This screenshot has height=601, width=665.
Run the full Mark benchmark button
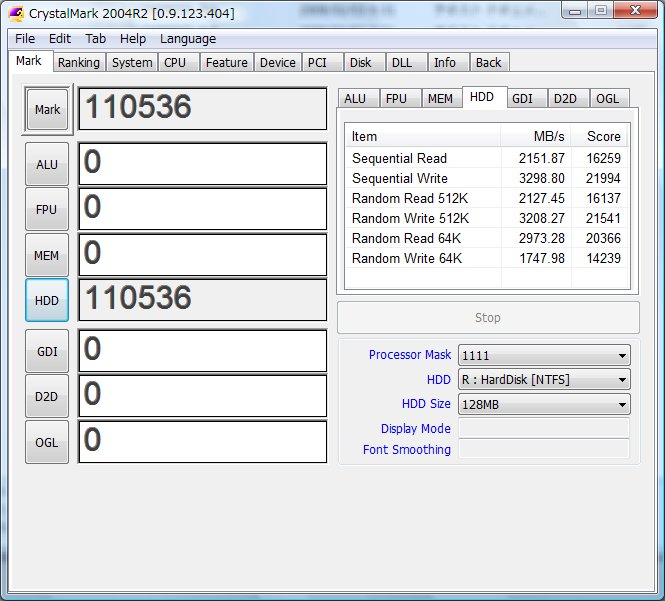pyautogui.click(x=47, y=109)
